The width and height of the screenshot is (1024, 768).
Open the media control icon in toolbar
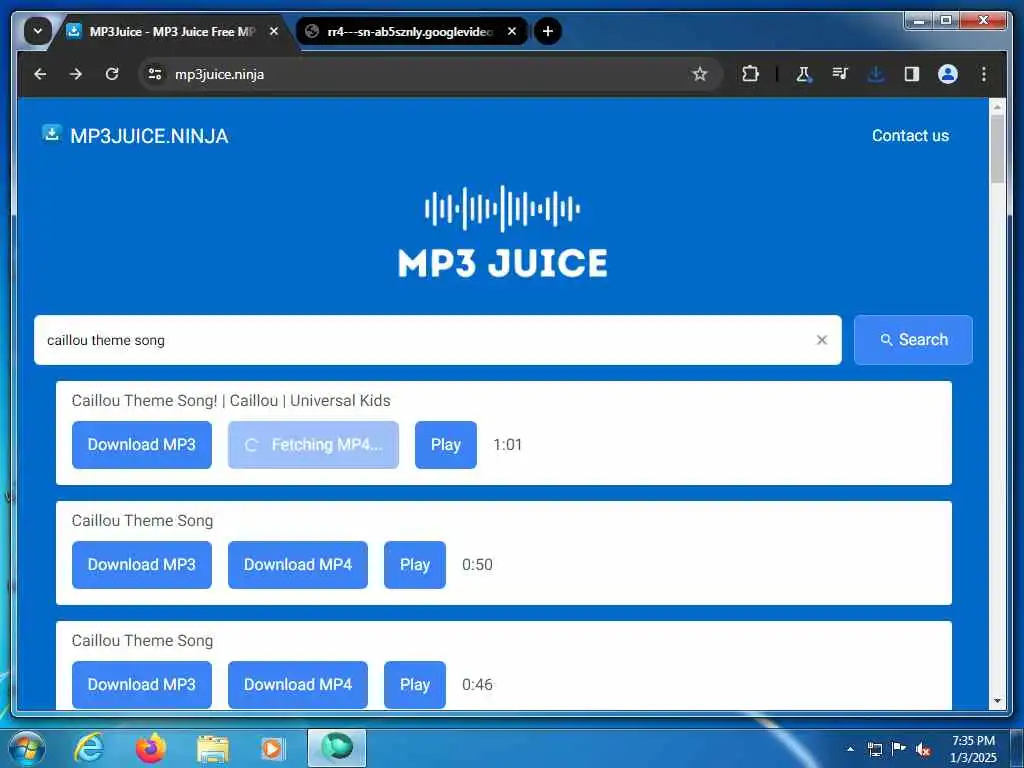tap(839, 74)
